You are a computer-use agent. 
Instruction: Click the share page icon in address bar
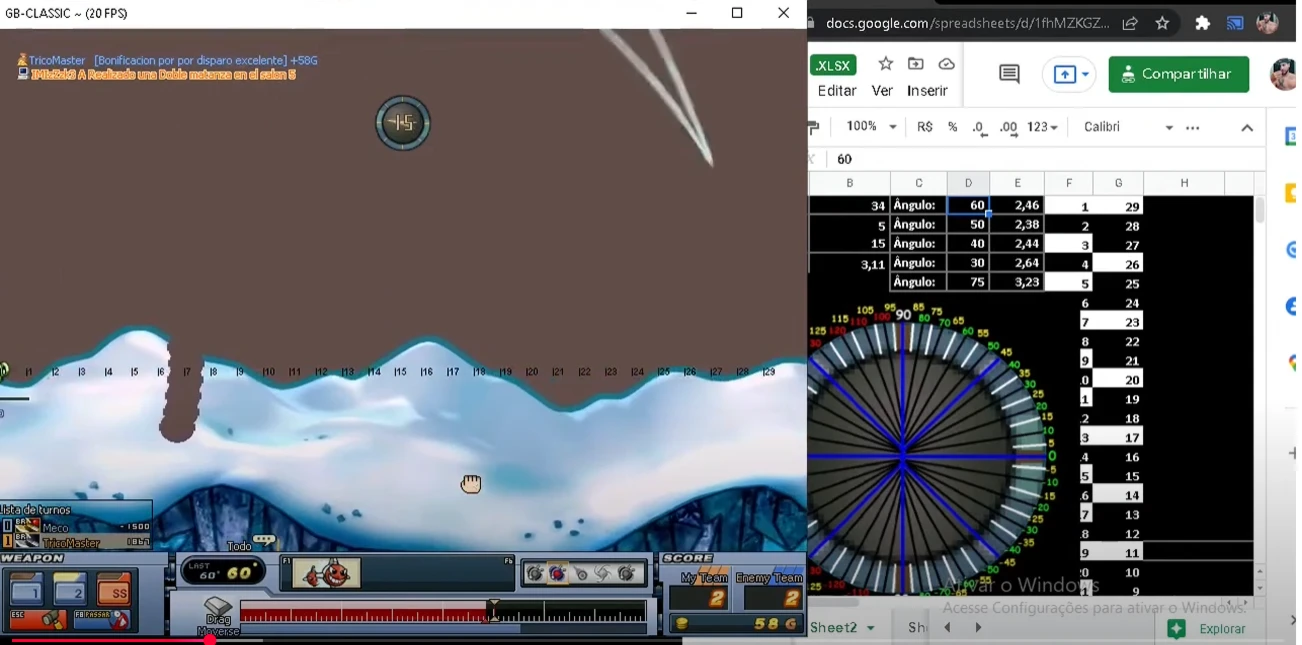point(1130,23)
